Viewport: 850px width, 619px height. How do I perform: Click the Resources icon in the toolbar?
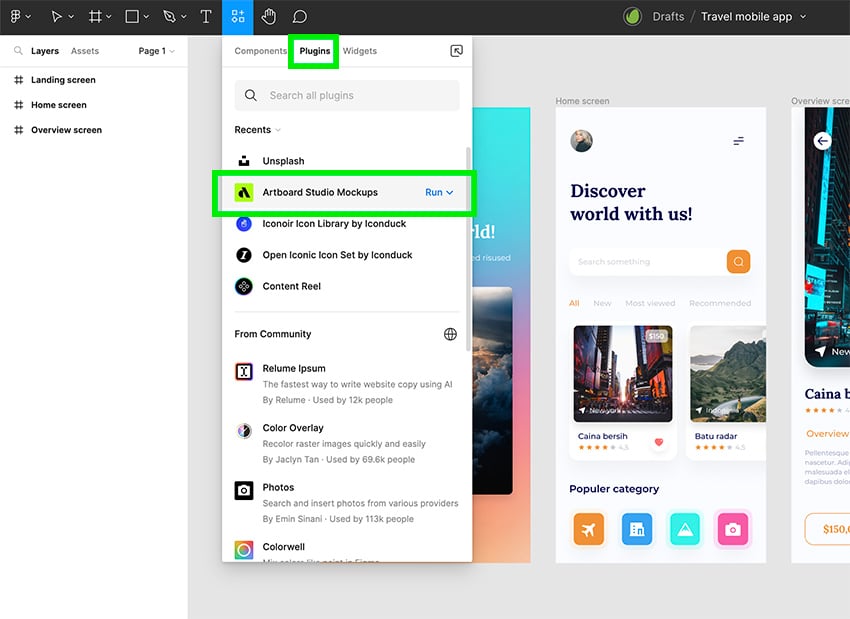pos(237,16)
